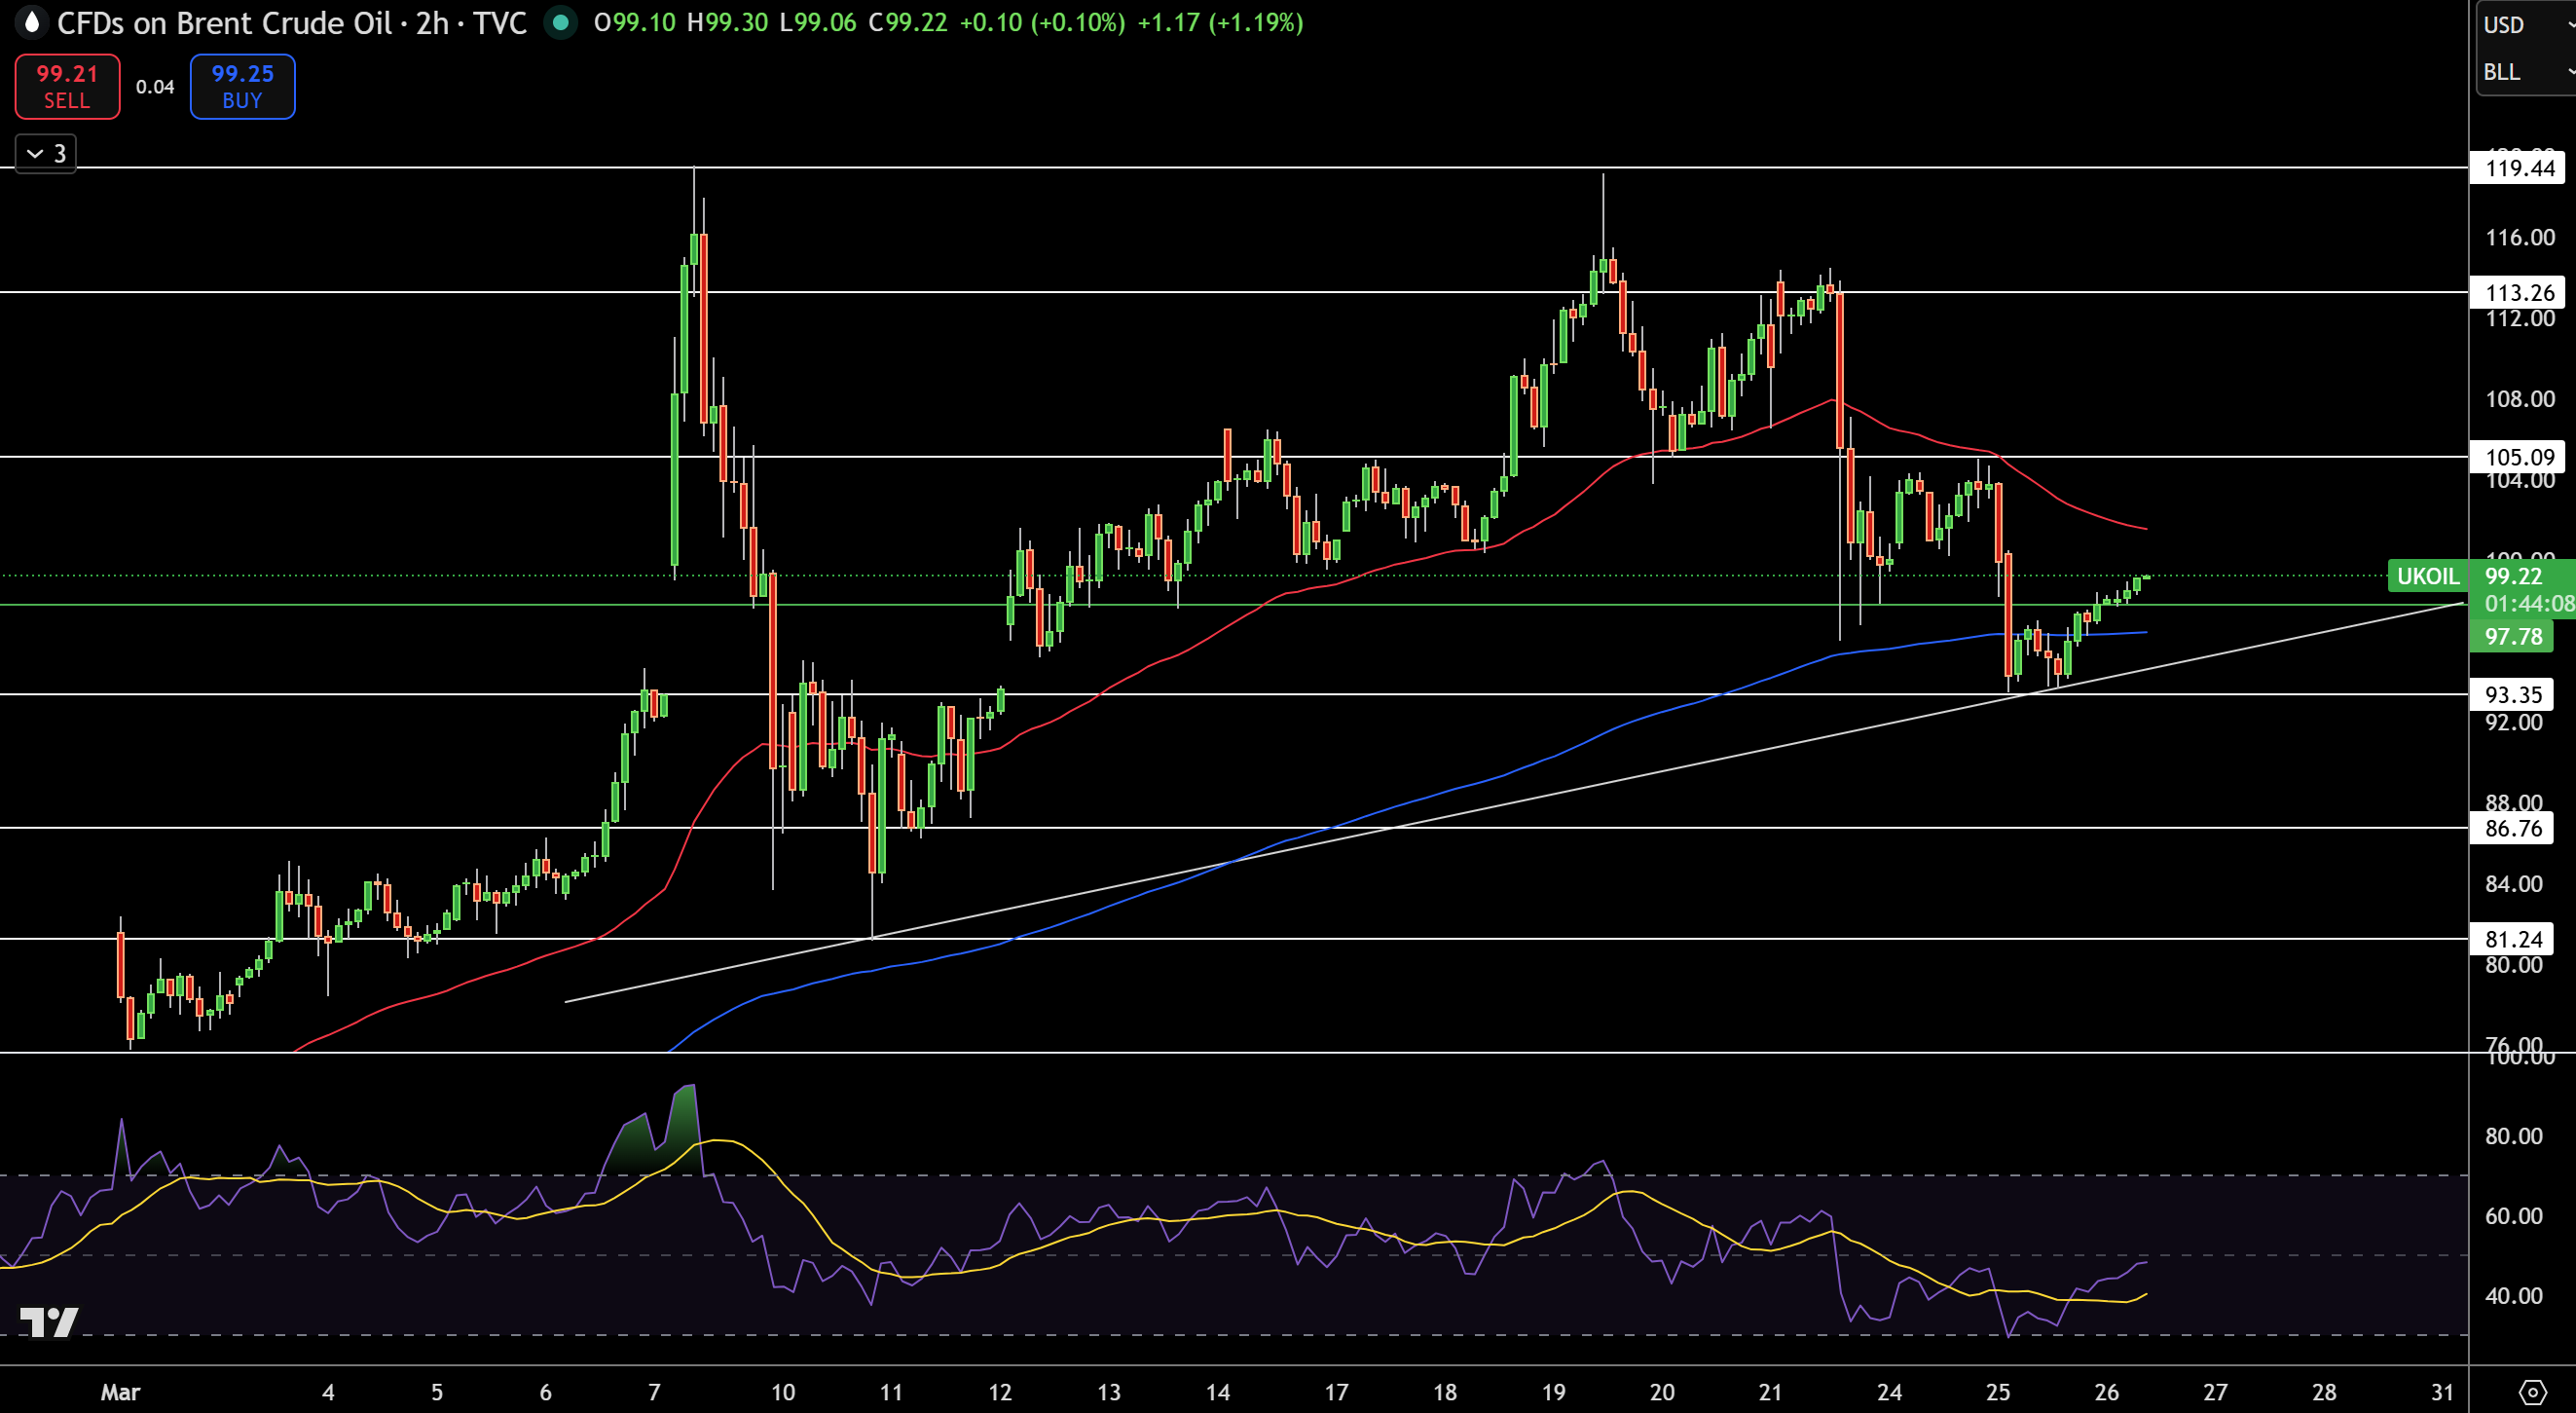
Task: Select the 105.09 price level label
Action: tap(2518, 457)
